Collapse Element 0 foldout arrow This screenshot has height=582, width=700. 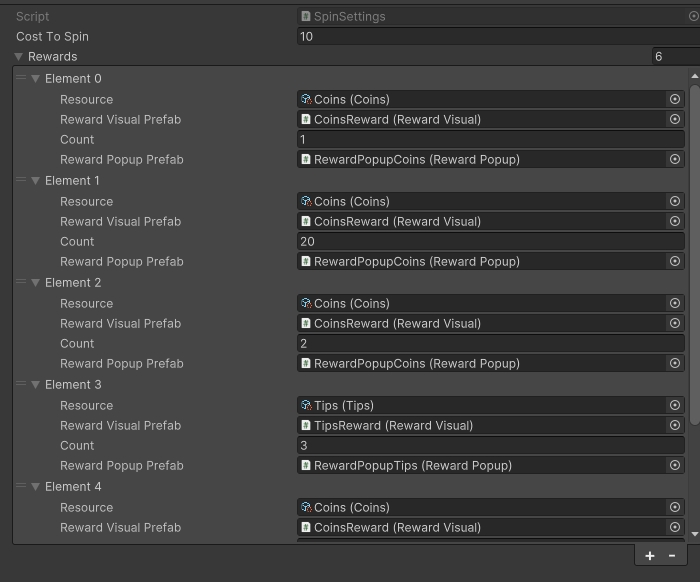point(36,79)
